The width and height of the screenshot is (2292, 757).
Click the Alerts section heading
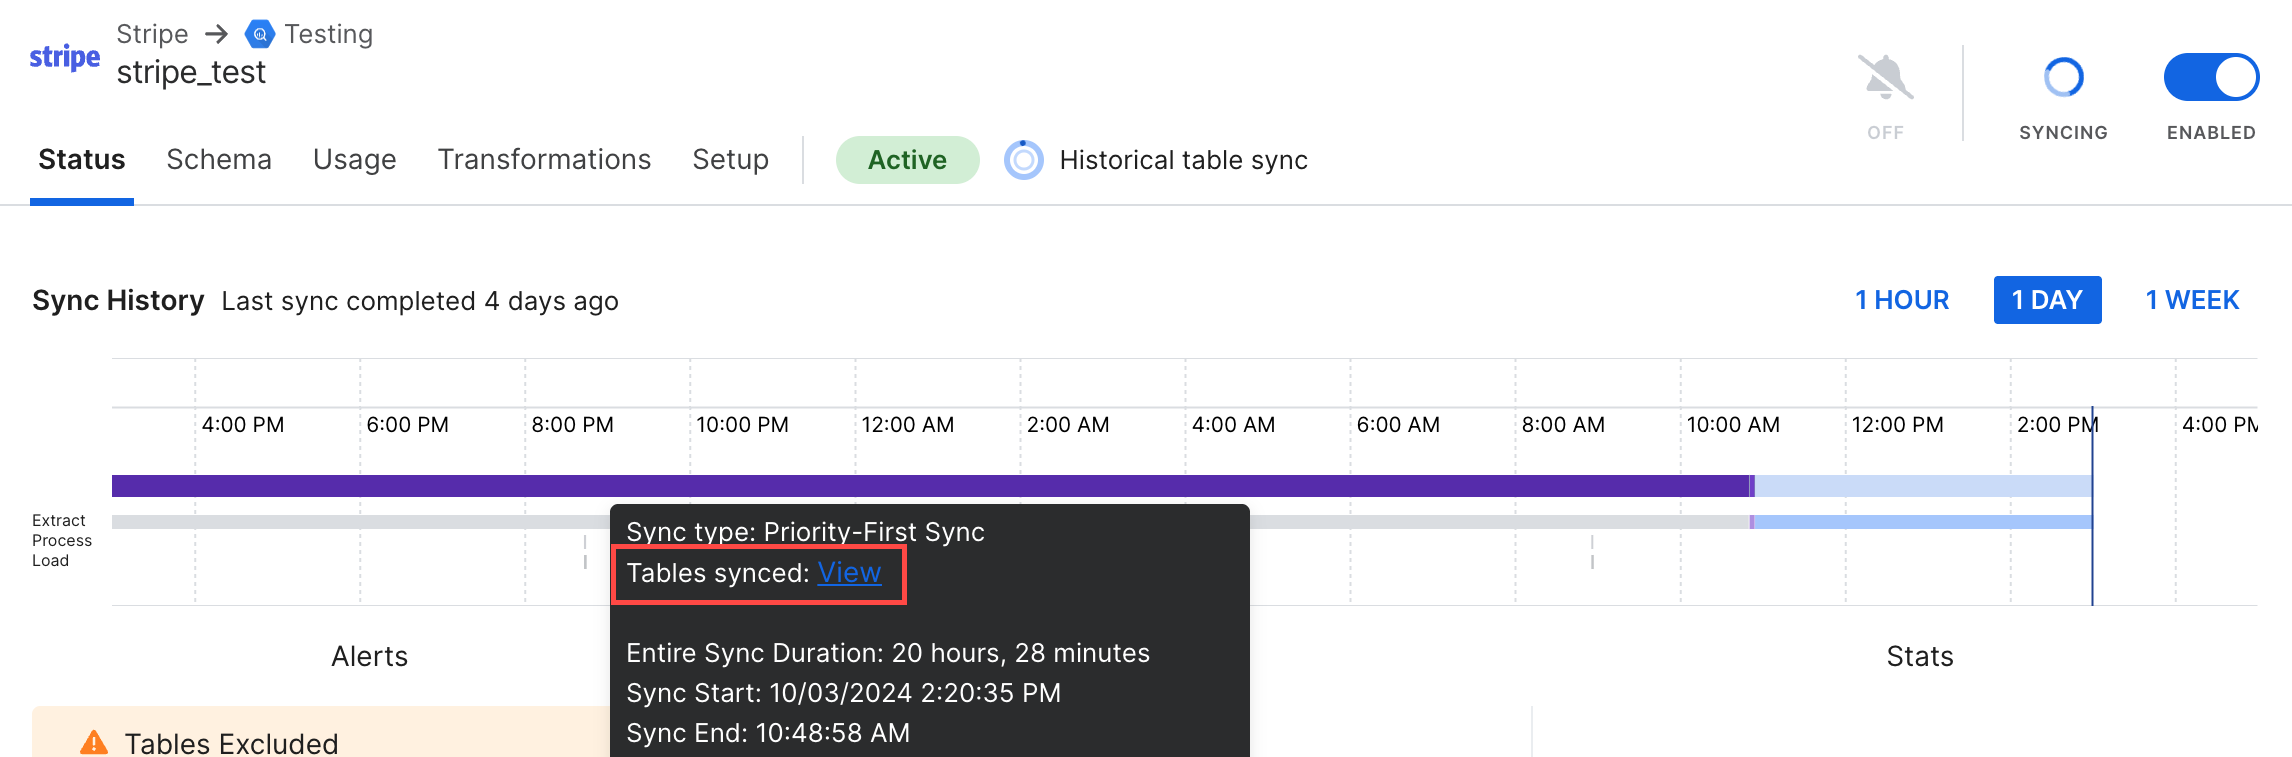point(369,656)
